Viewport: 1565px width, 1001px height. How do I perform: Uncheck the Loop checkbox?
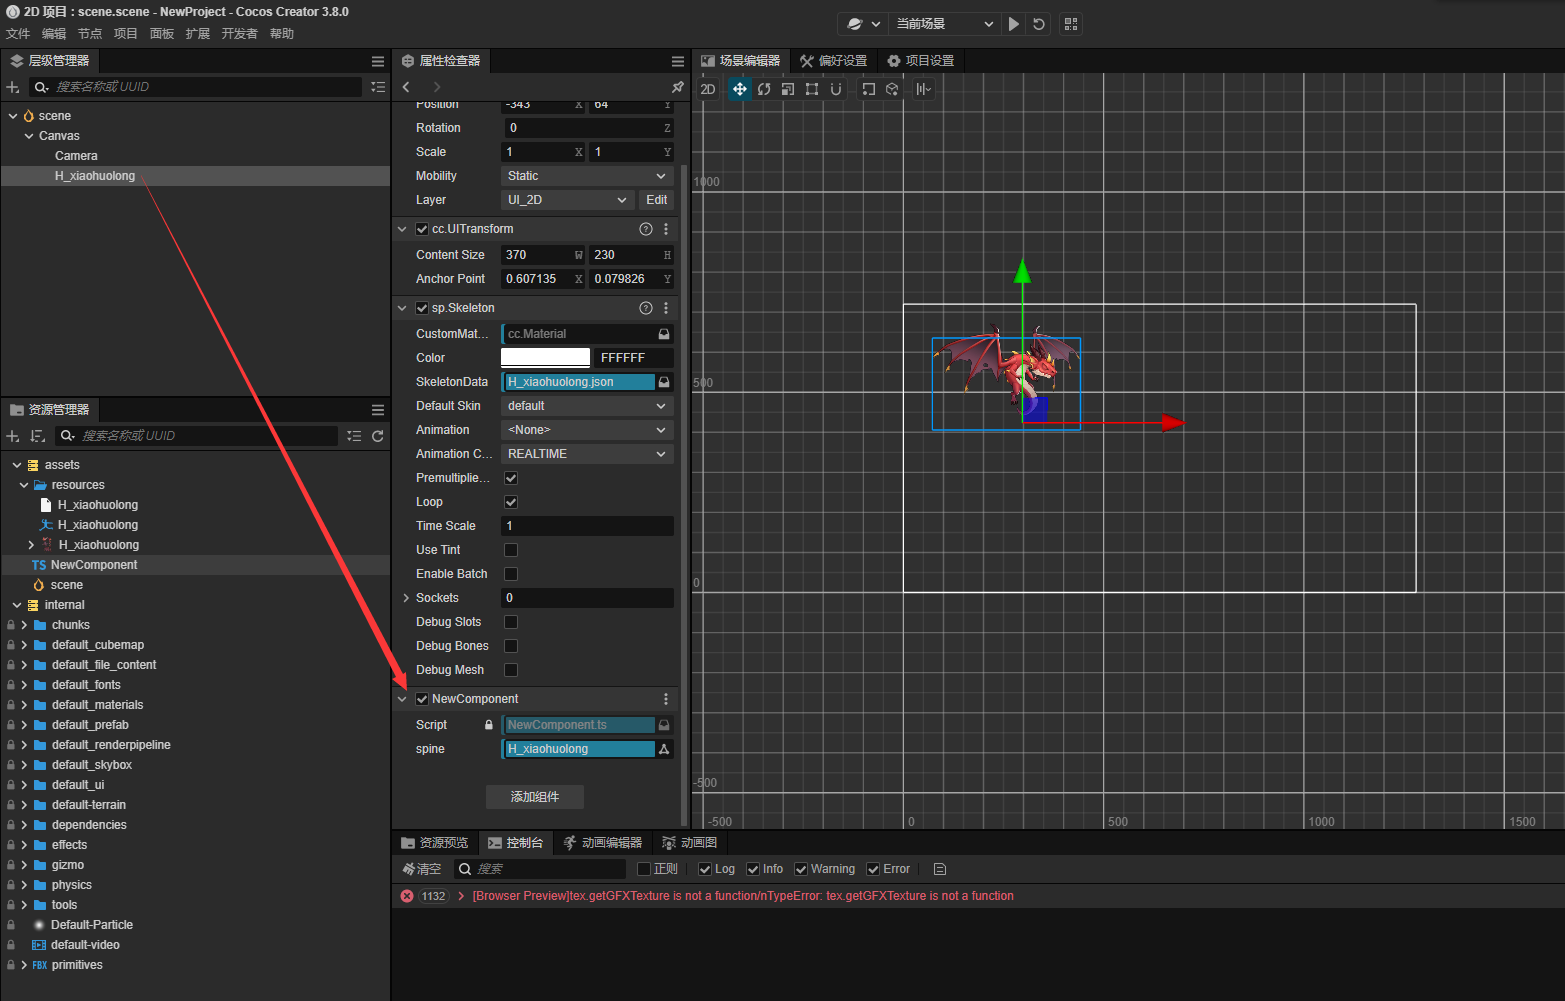pyautogui.click(x=511, y=502)
